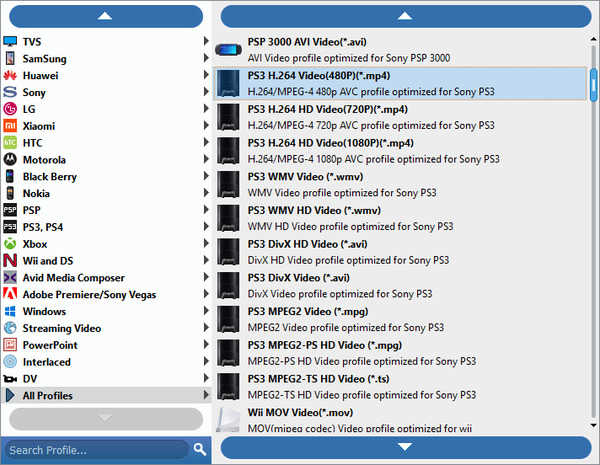
Task: Click the Nokia phone icon
Action: [x=10, y=193]
